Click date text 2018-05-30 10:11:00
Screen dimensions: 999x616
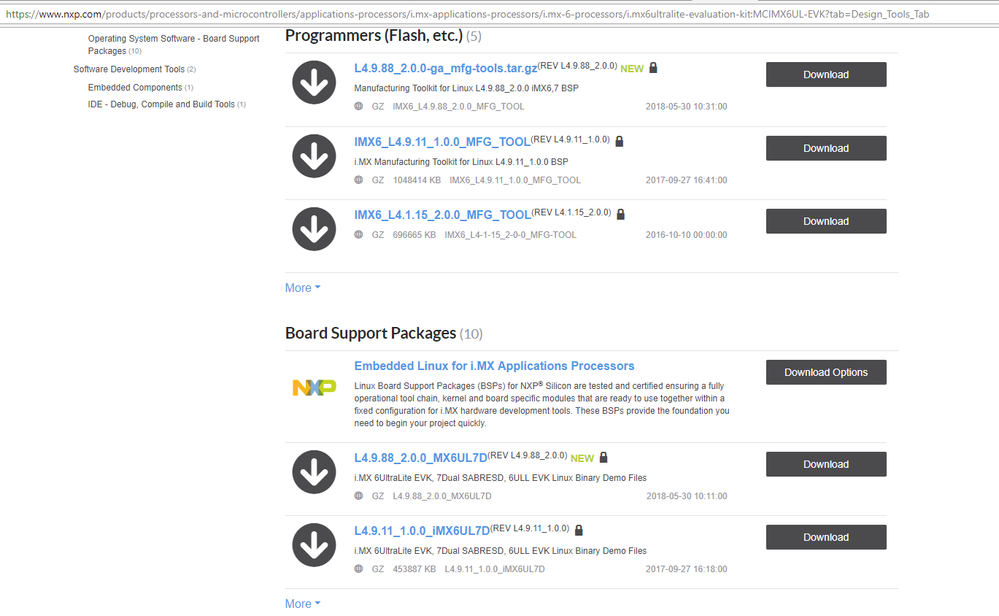[x=686, y=496]
